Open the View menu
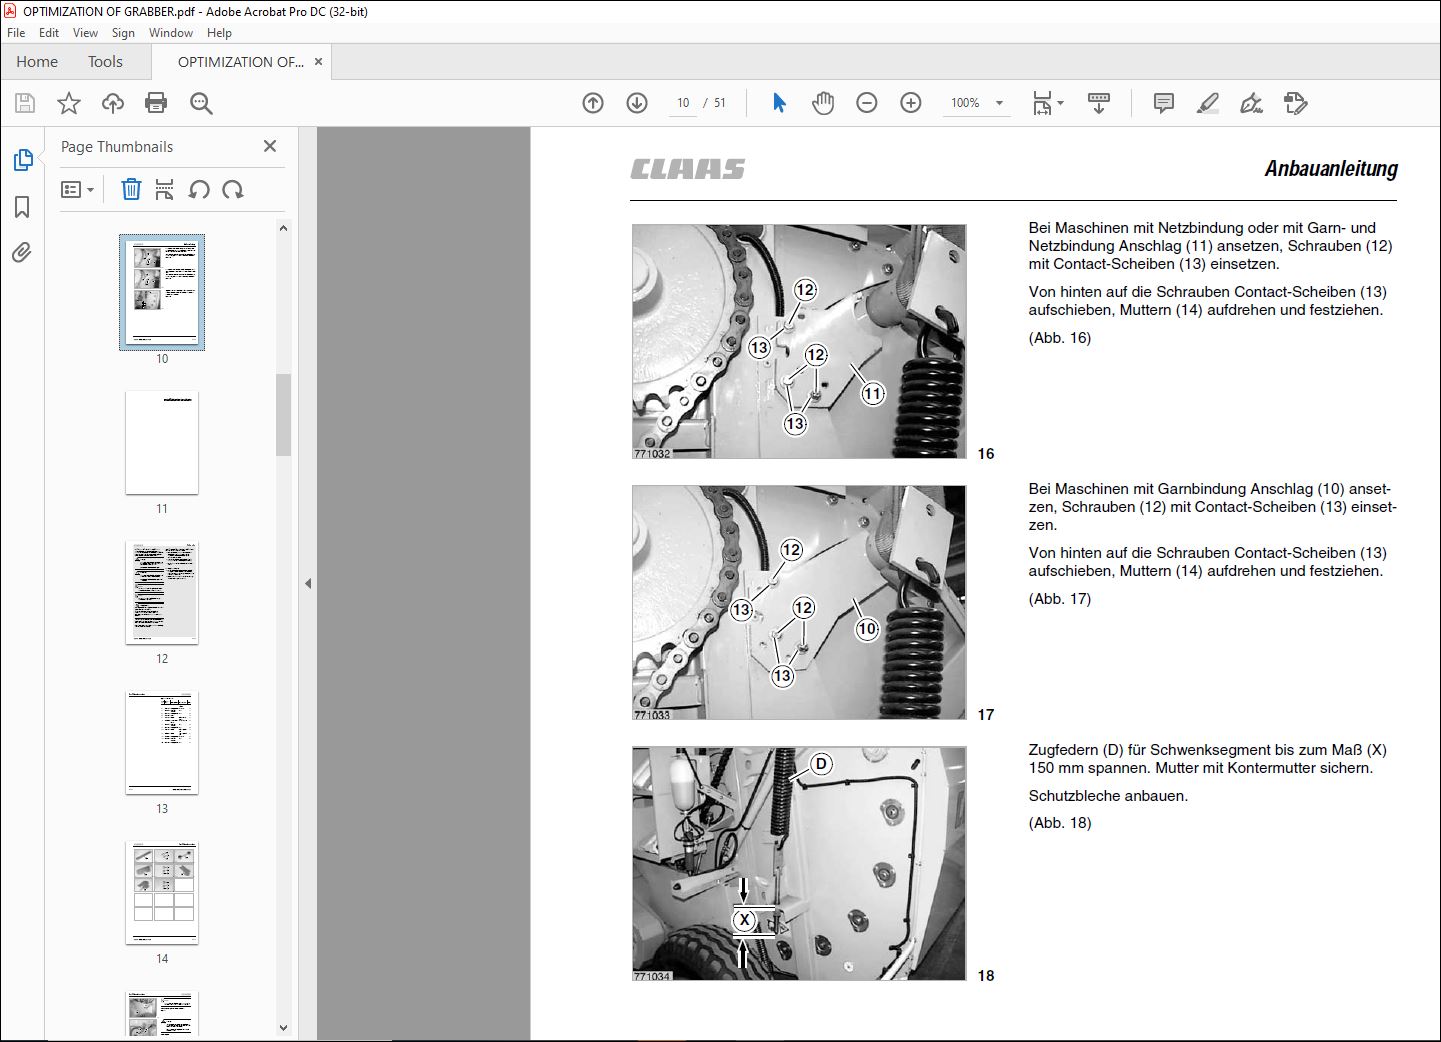The width and height of the screenshot is (1441, 1042). 85,33
